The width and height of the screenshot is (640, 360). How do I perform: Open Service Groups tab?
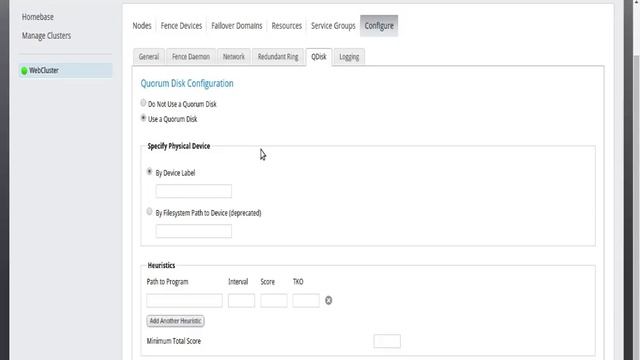tap(333, 26)
